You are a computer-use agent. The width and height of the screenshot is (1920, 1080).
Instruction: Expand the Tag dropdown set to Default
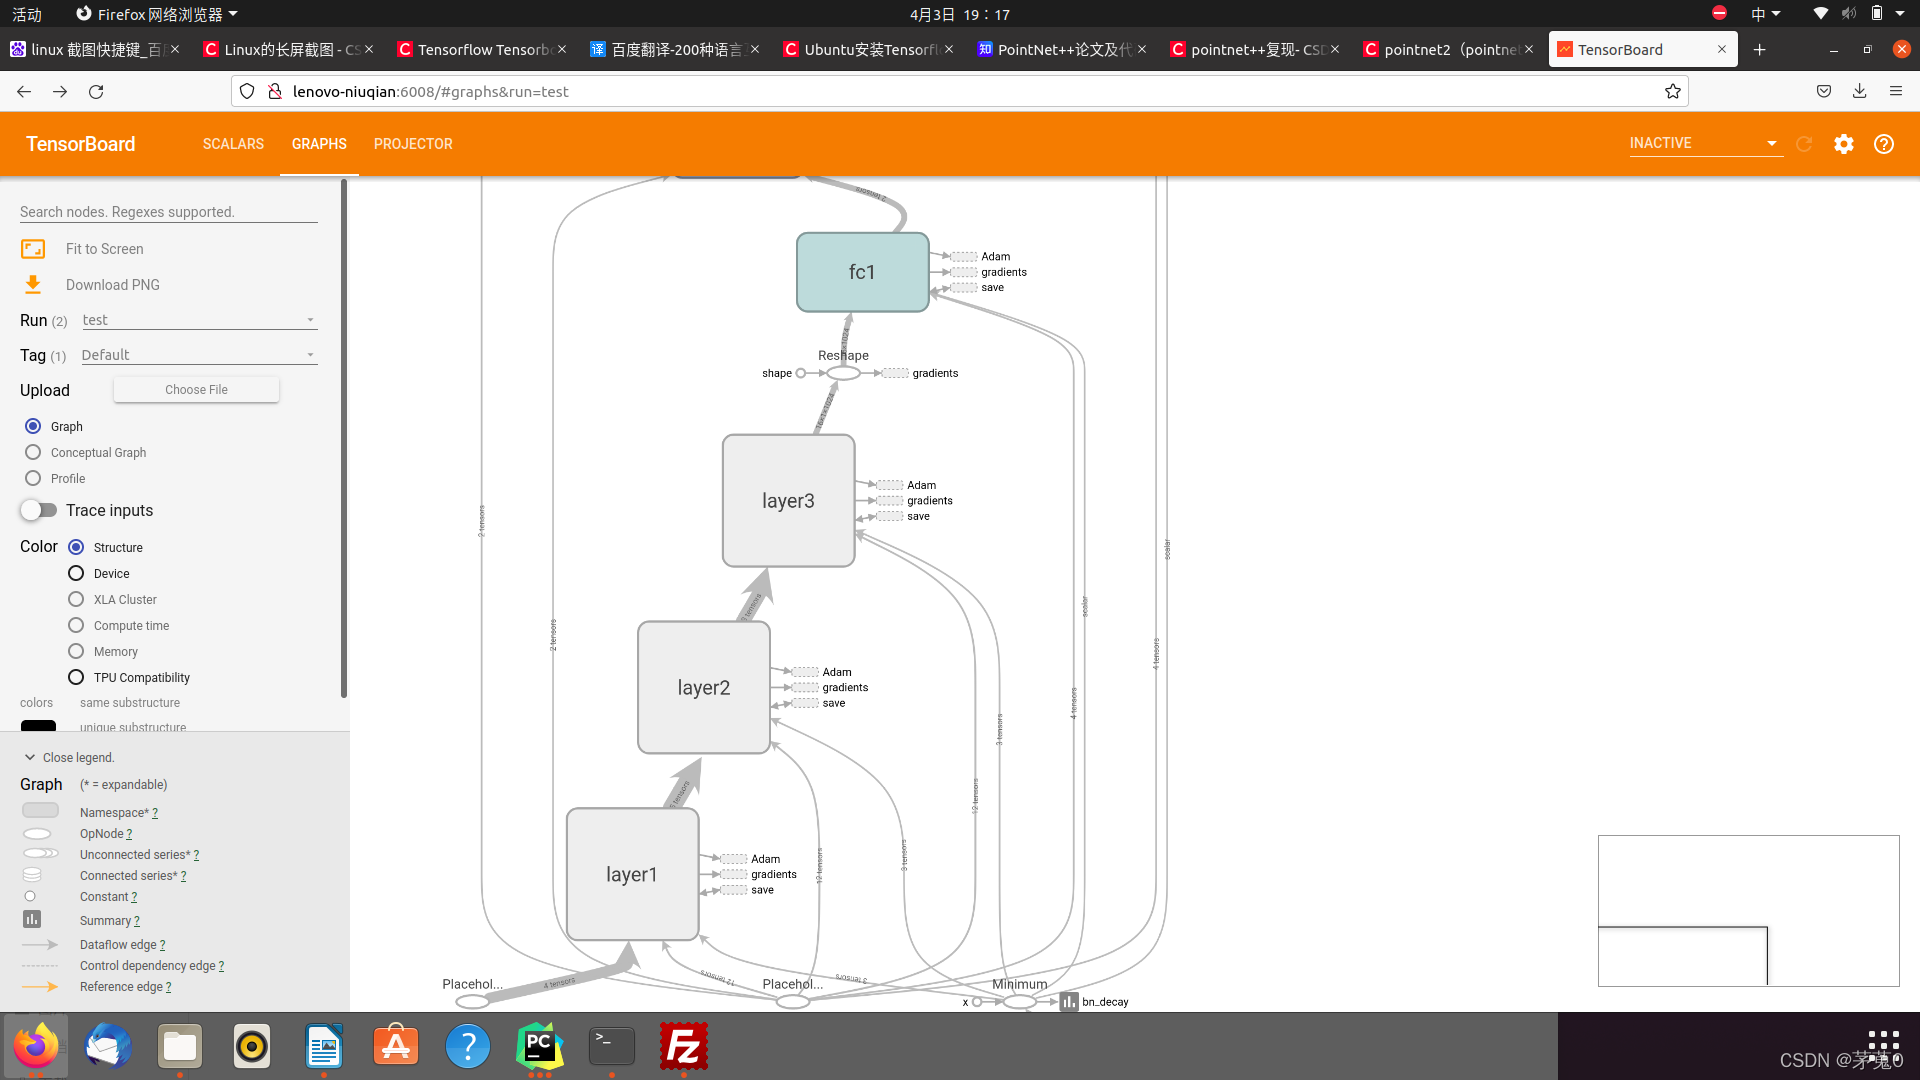[198, 355]
